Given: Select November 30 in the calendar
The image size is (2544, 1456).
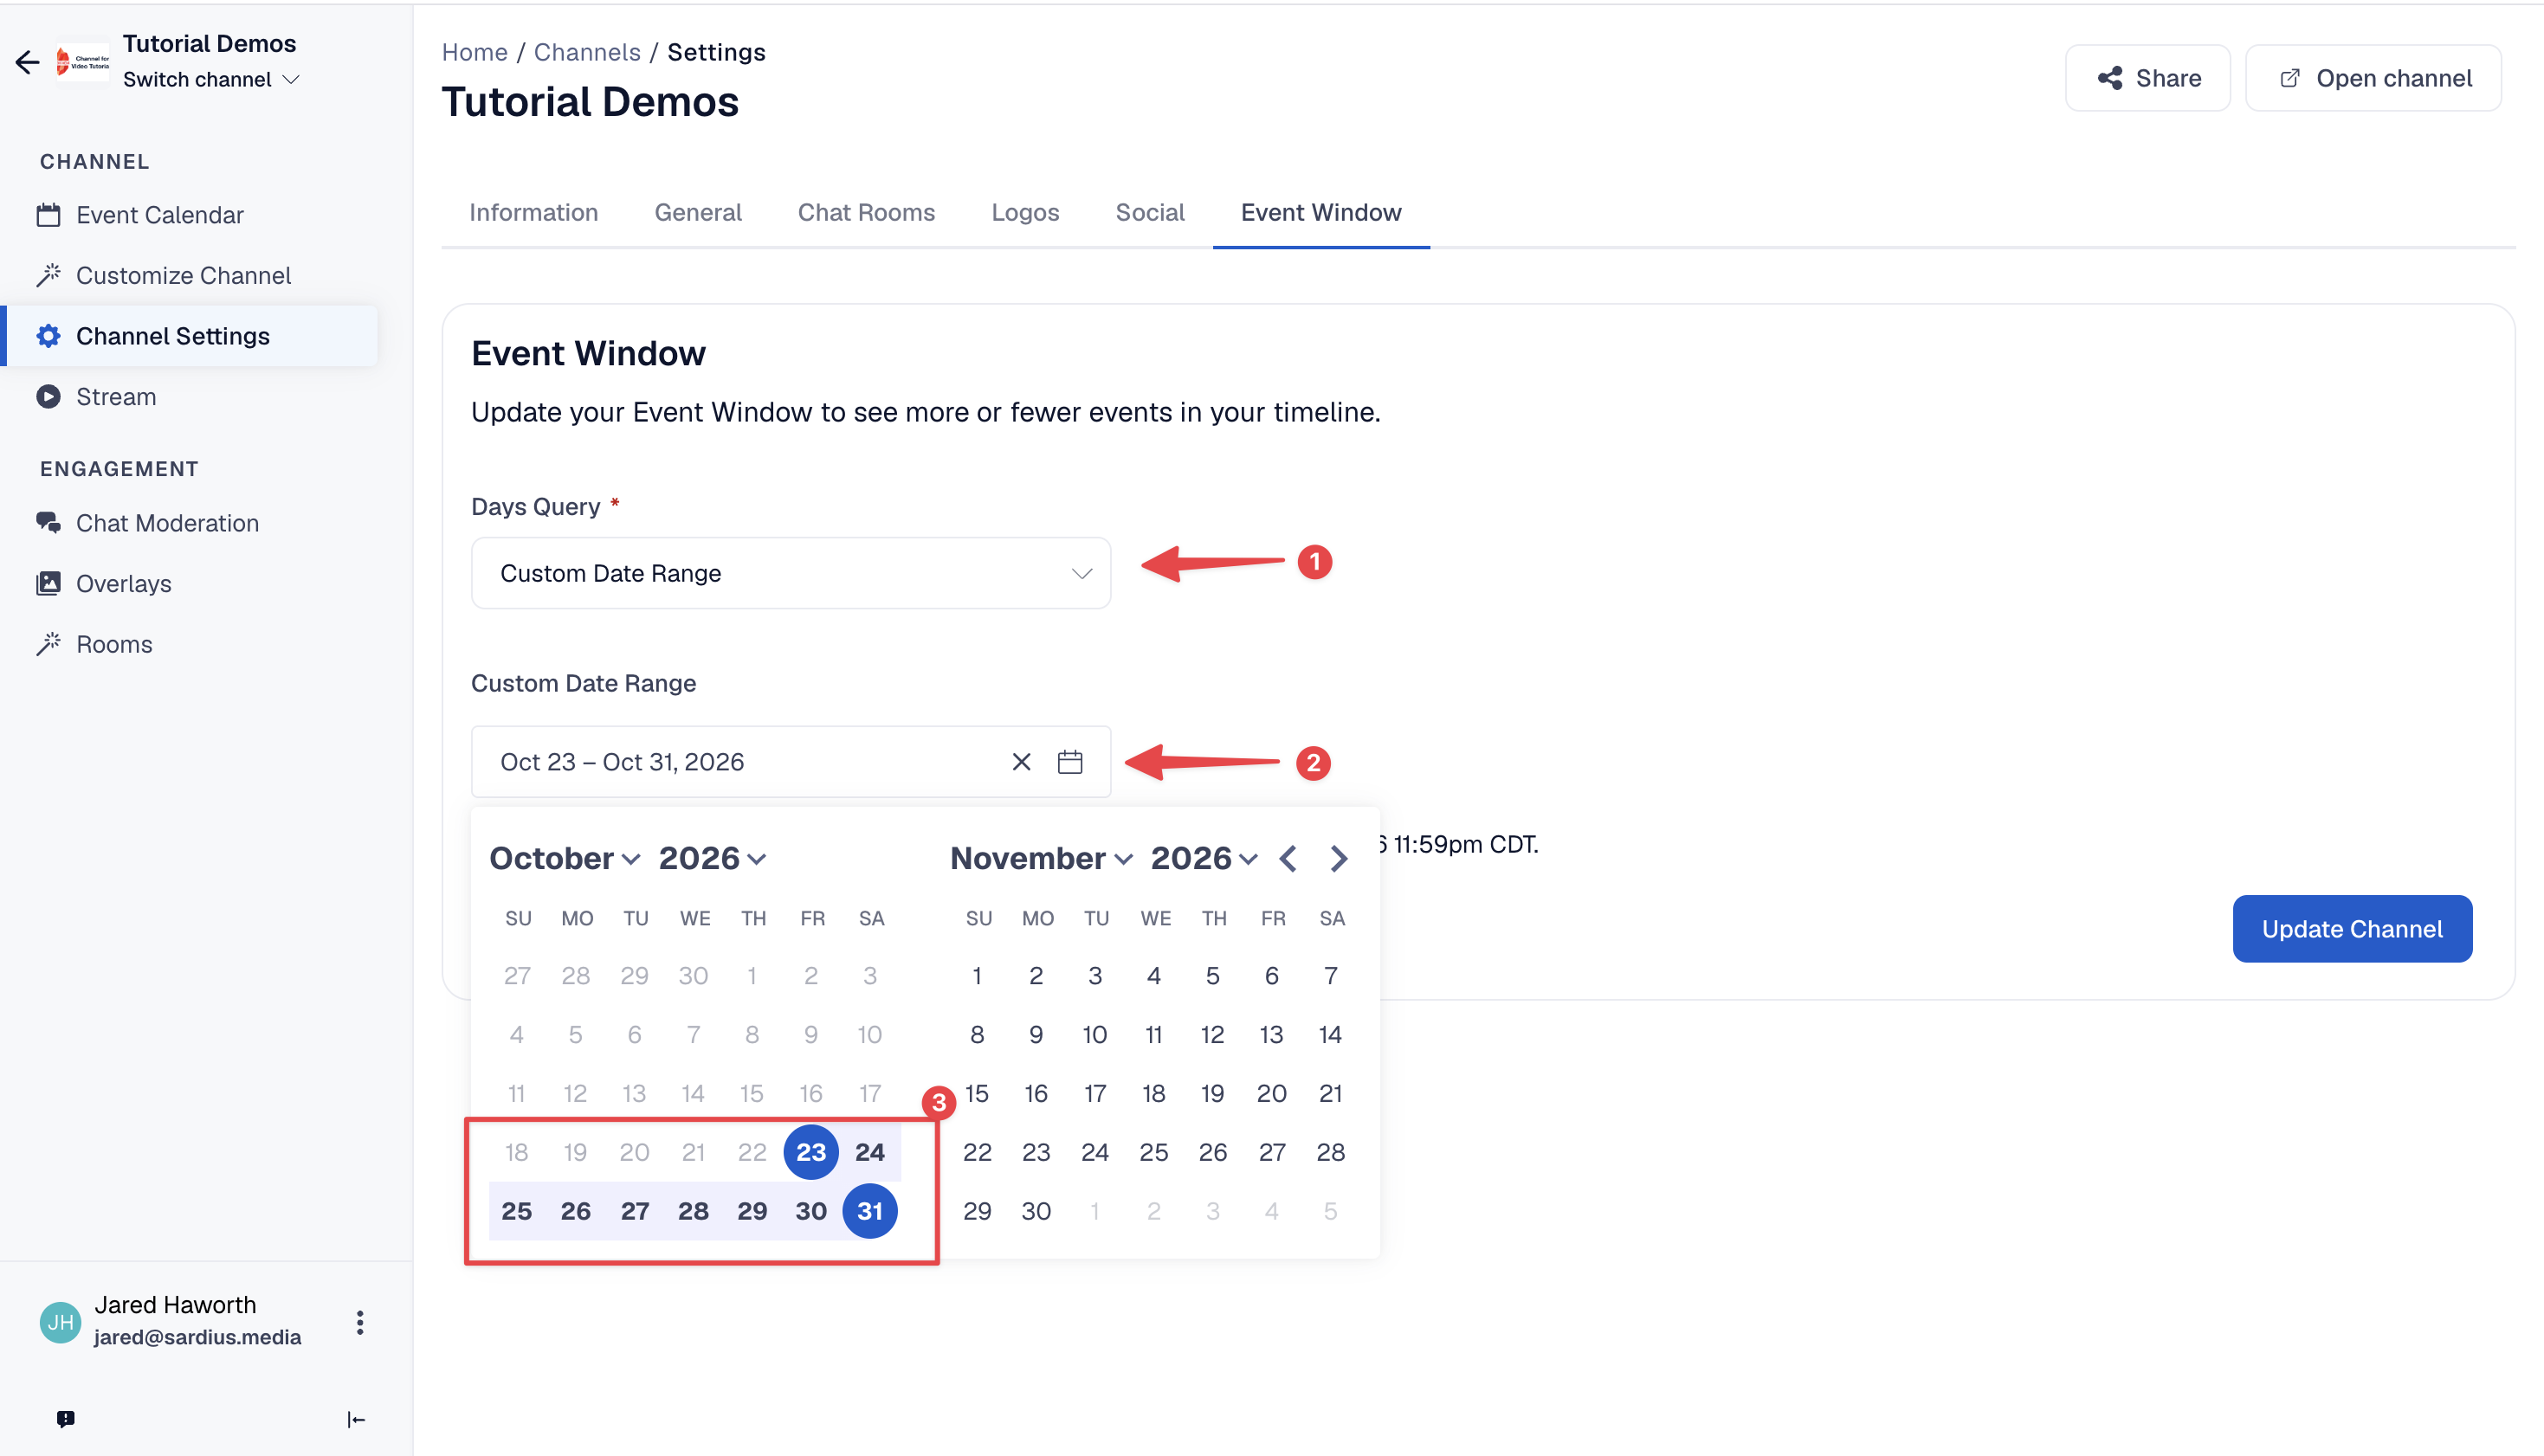Looking at the screenshot, I should tap(1036, 1211).
